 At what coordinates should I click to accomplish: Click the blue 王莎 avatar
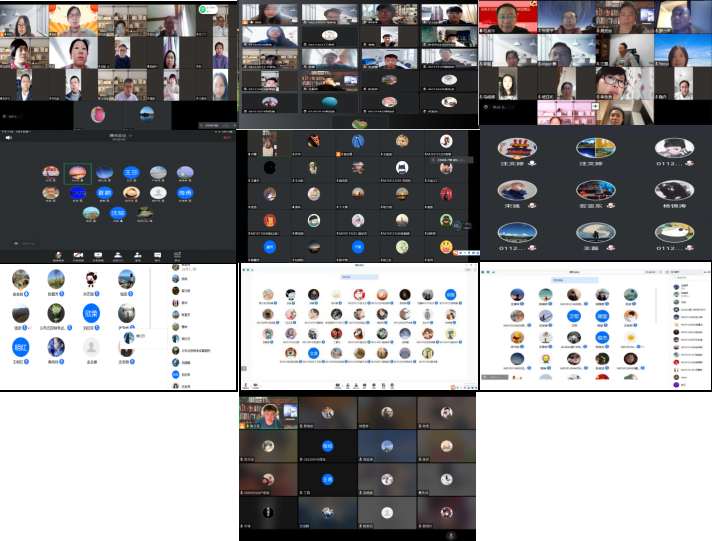(x=131, y=173)
